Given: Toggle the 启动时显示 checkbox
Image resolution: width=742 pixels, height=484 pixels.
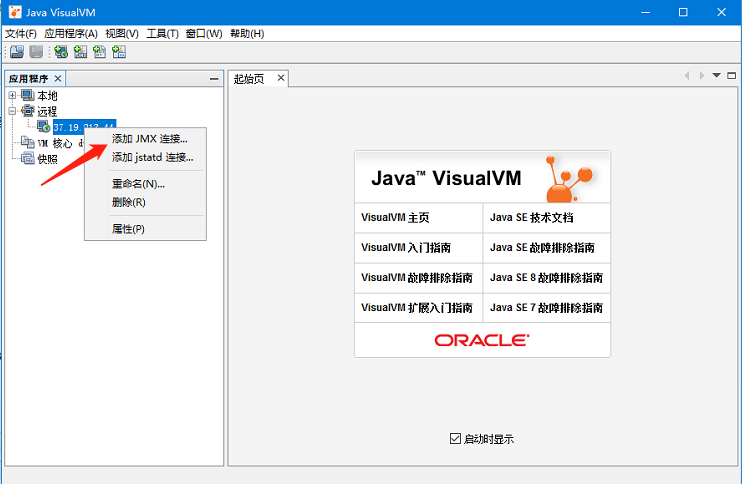Looking at the screenshot, I should pyautogui.click(x=455, y=439).
